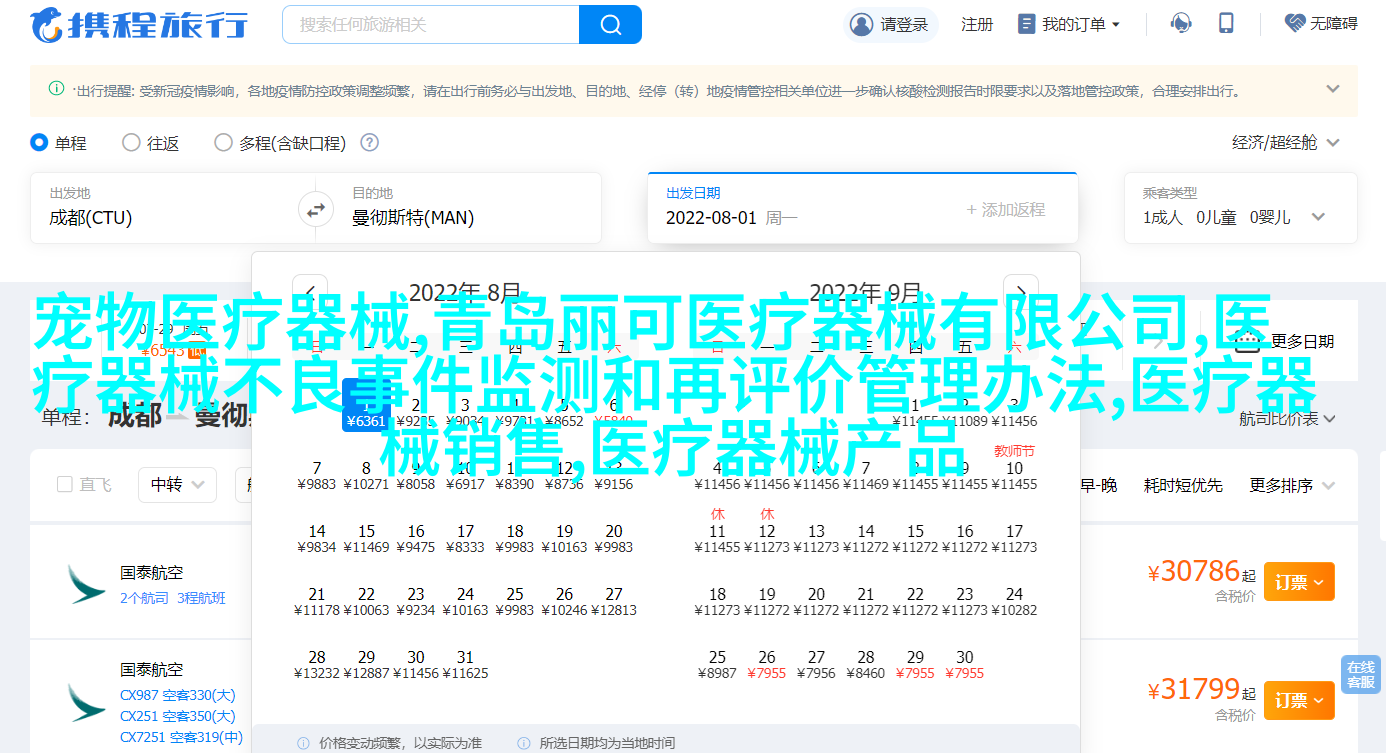Click the 注册 register link
The height and width of the screenshot is (753, 1386).
pos(977,24)
